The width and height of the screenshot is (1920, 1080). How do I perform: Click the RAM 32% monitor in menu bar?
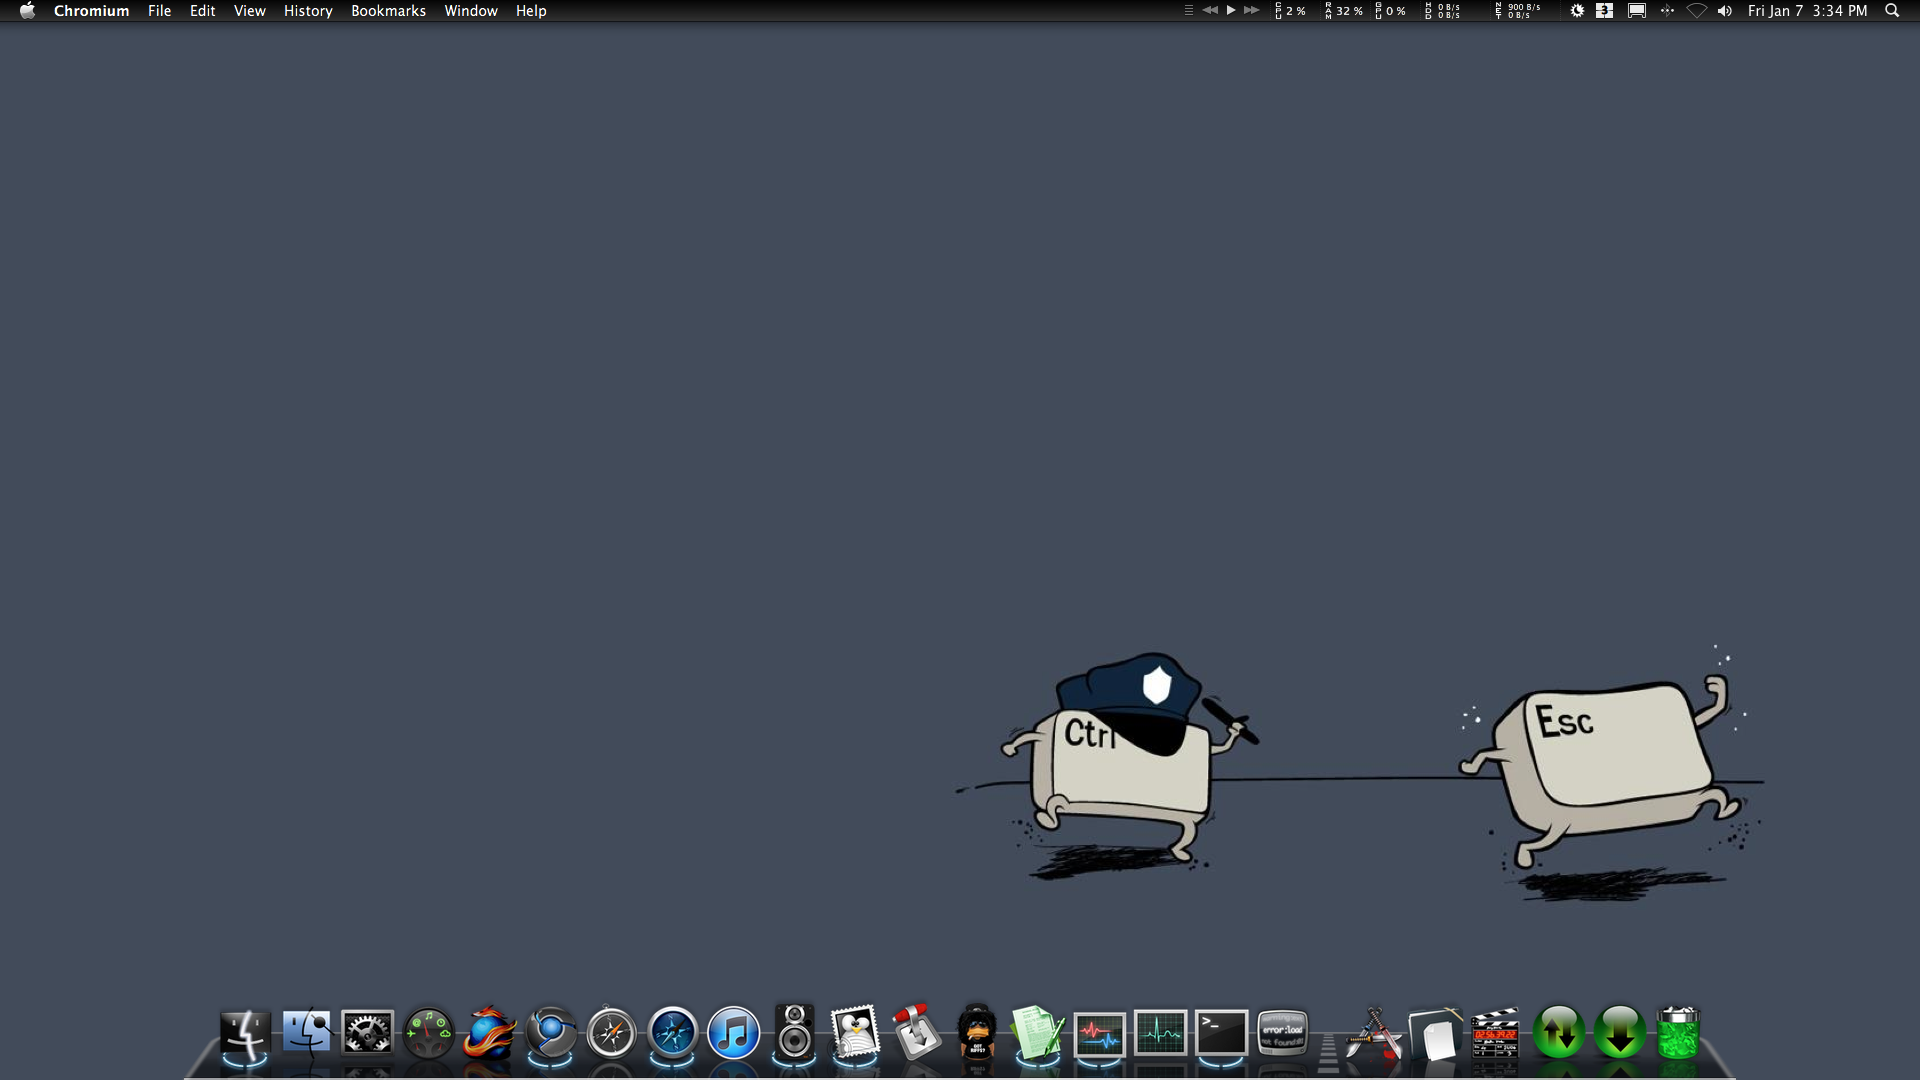pos(1343,11)
